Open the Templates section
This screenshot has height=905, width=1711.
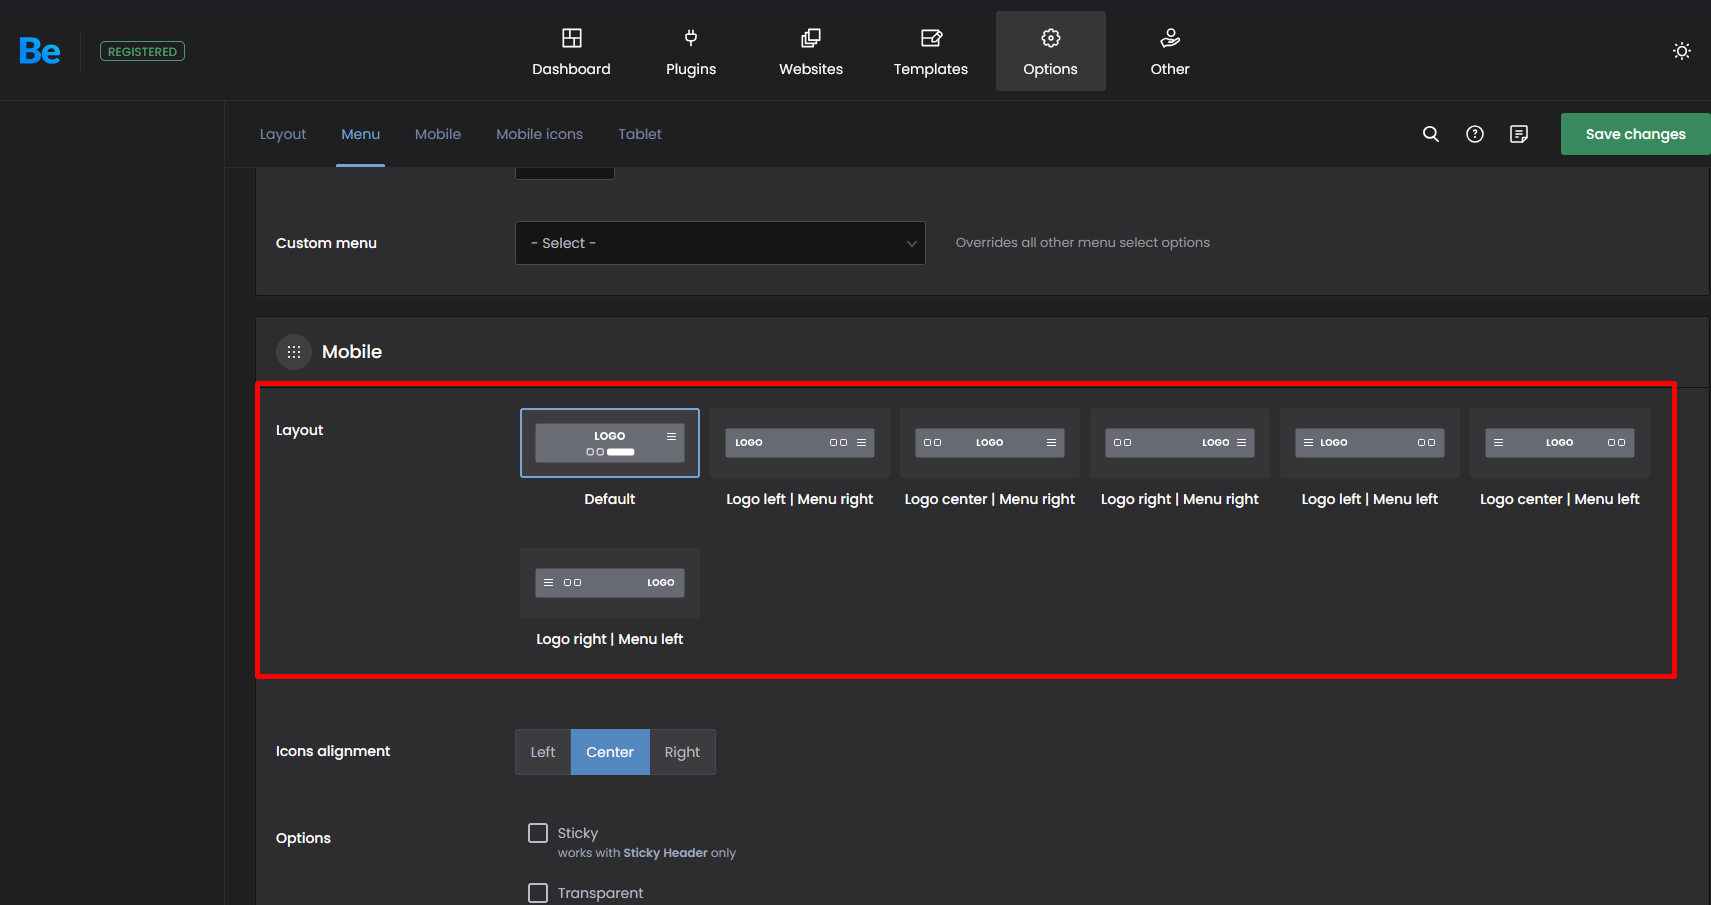coord(930,51)
